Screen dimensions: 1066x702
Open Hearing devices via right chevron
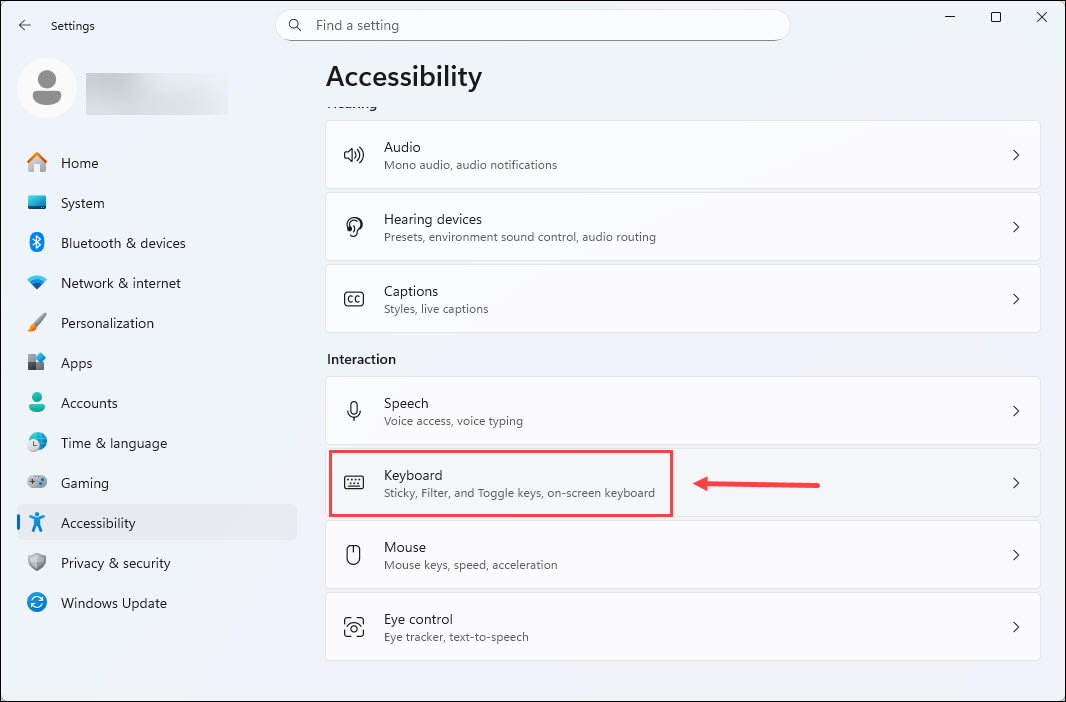pyautogui.click(x=1015, y=227)
